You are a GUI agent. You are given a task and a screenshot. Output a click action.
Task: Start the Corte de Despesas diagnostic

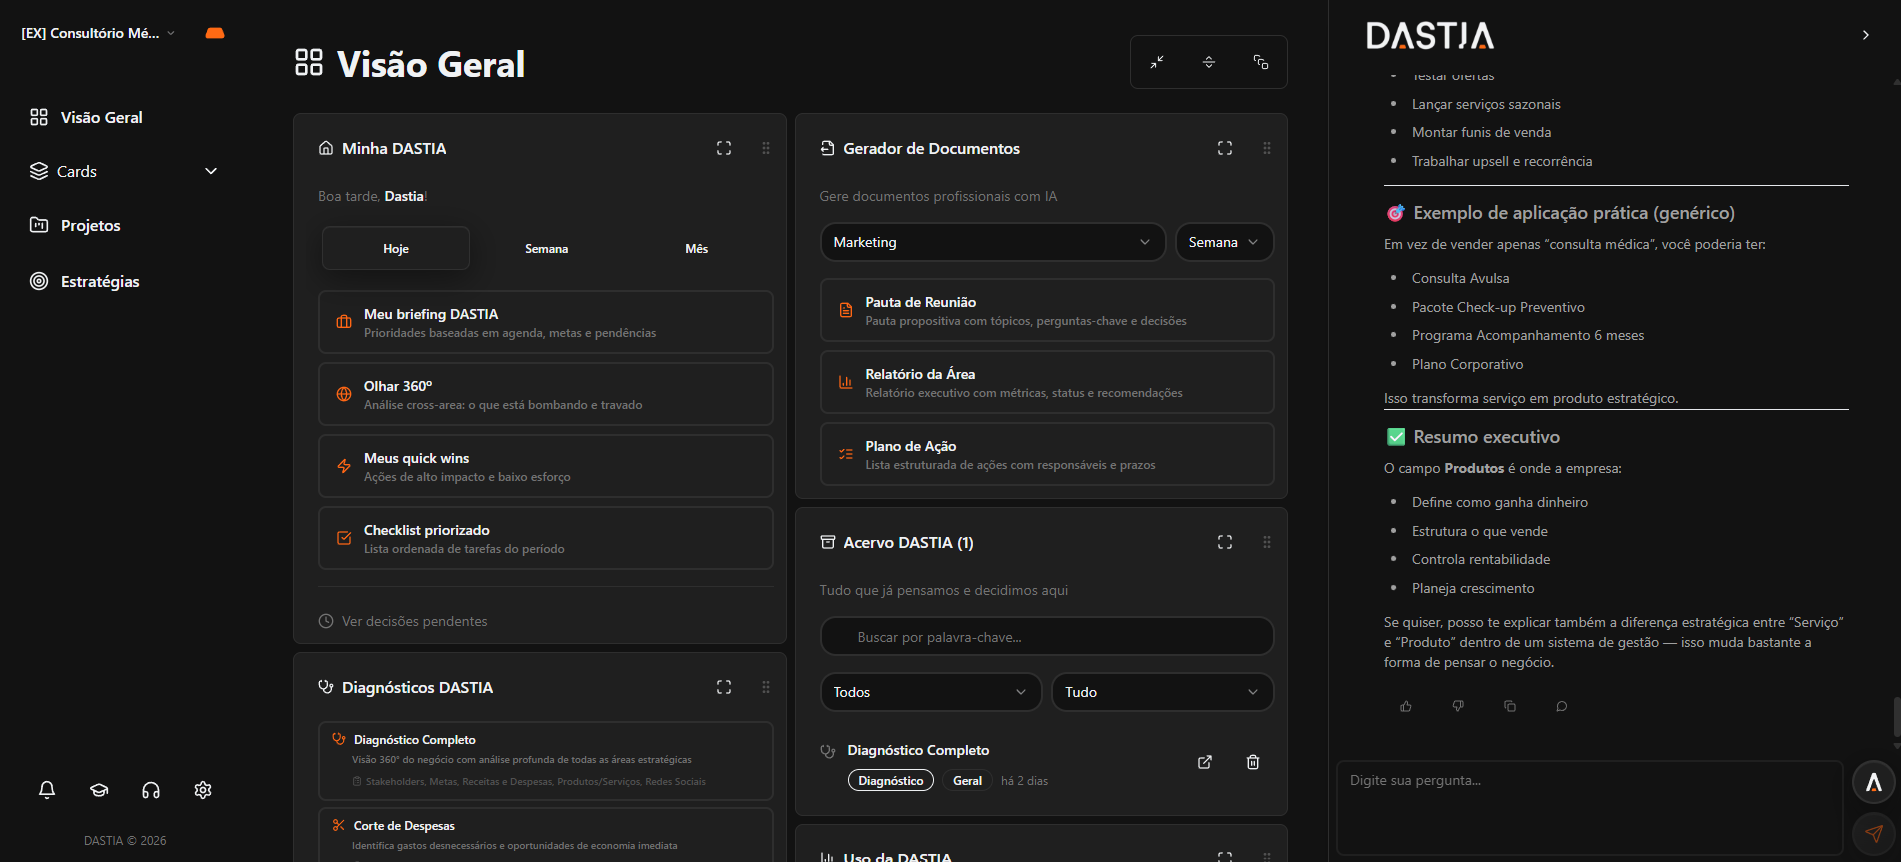coord(546,835)
